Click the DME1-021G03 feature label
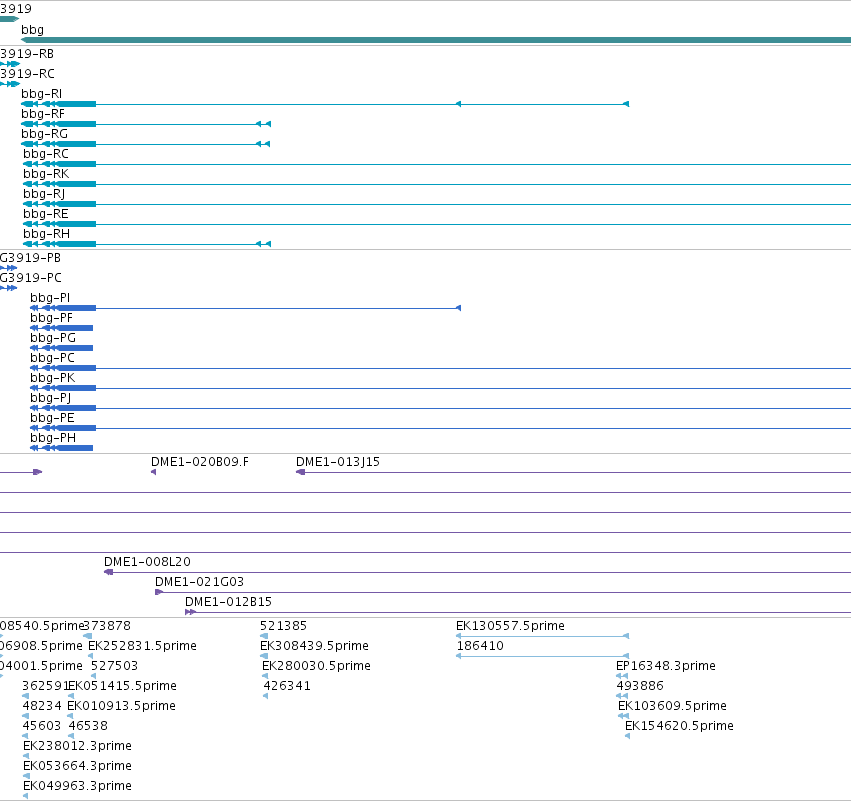 (x=199, y=582)
